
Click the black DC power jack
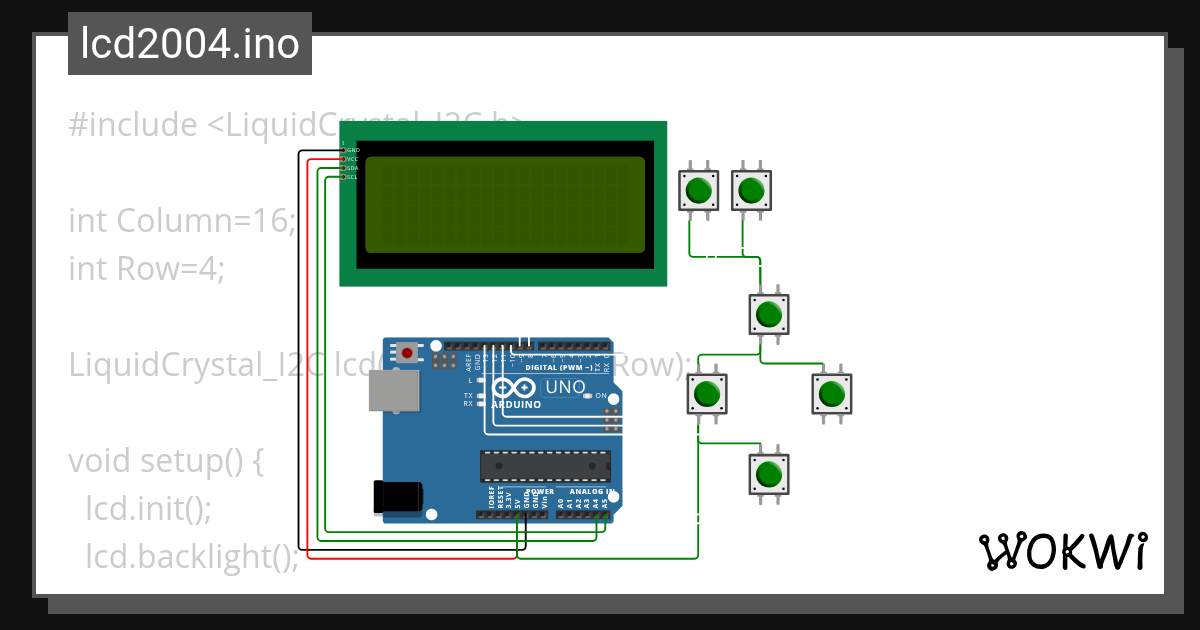point(397,497)
